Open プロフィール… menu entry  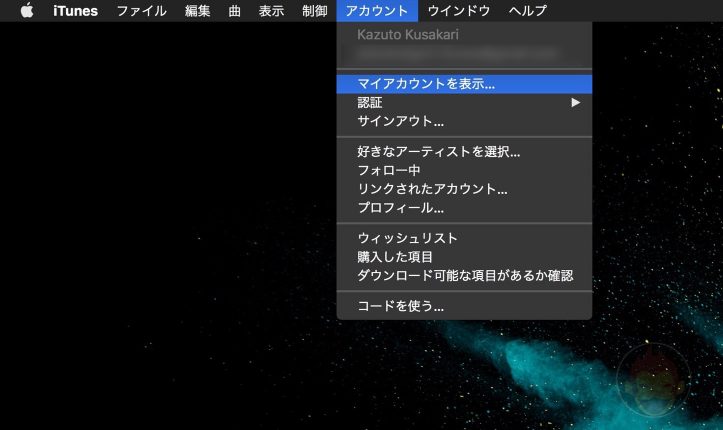point(464,208)
